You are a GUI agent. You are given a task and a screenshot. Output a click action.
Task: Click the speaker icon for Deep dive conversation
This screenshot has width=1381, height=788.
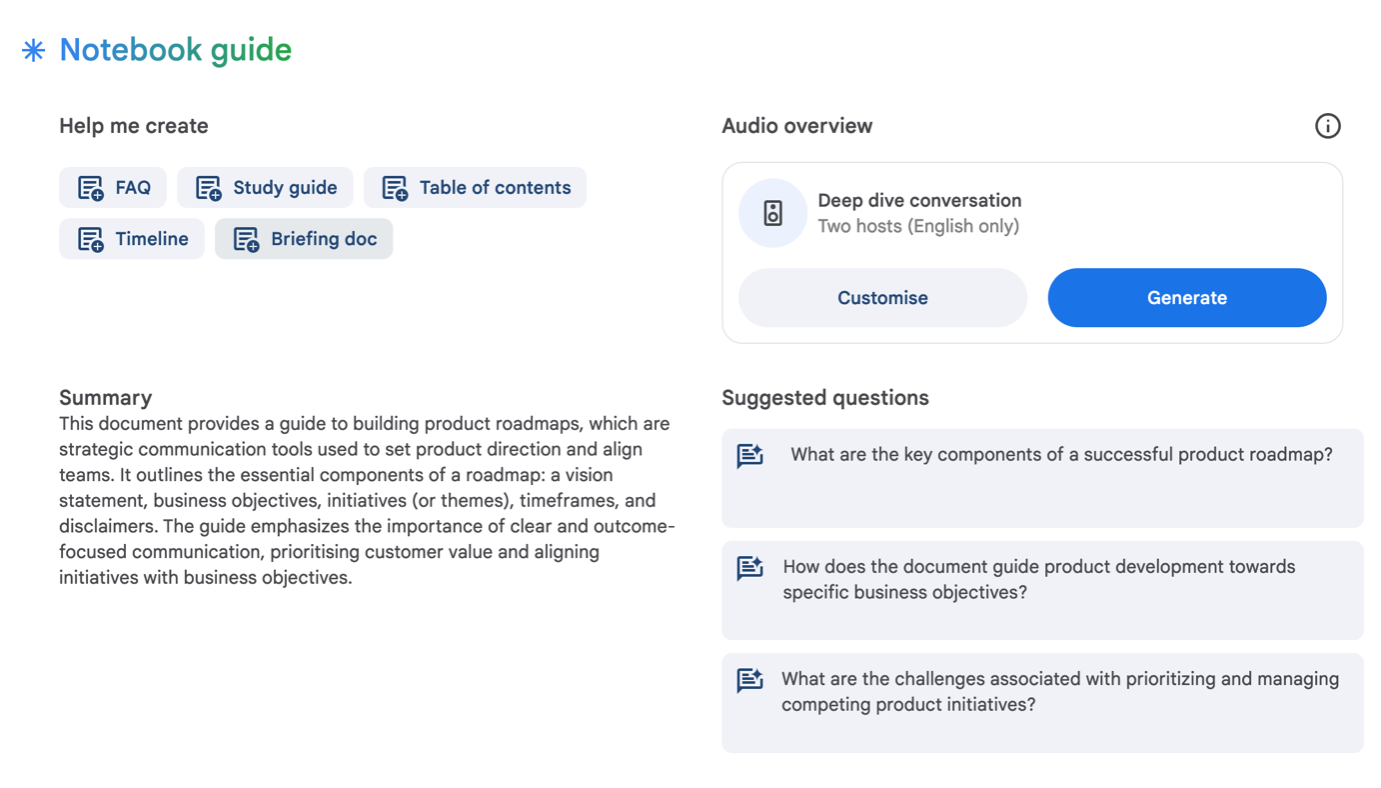(x=773, y=213)
